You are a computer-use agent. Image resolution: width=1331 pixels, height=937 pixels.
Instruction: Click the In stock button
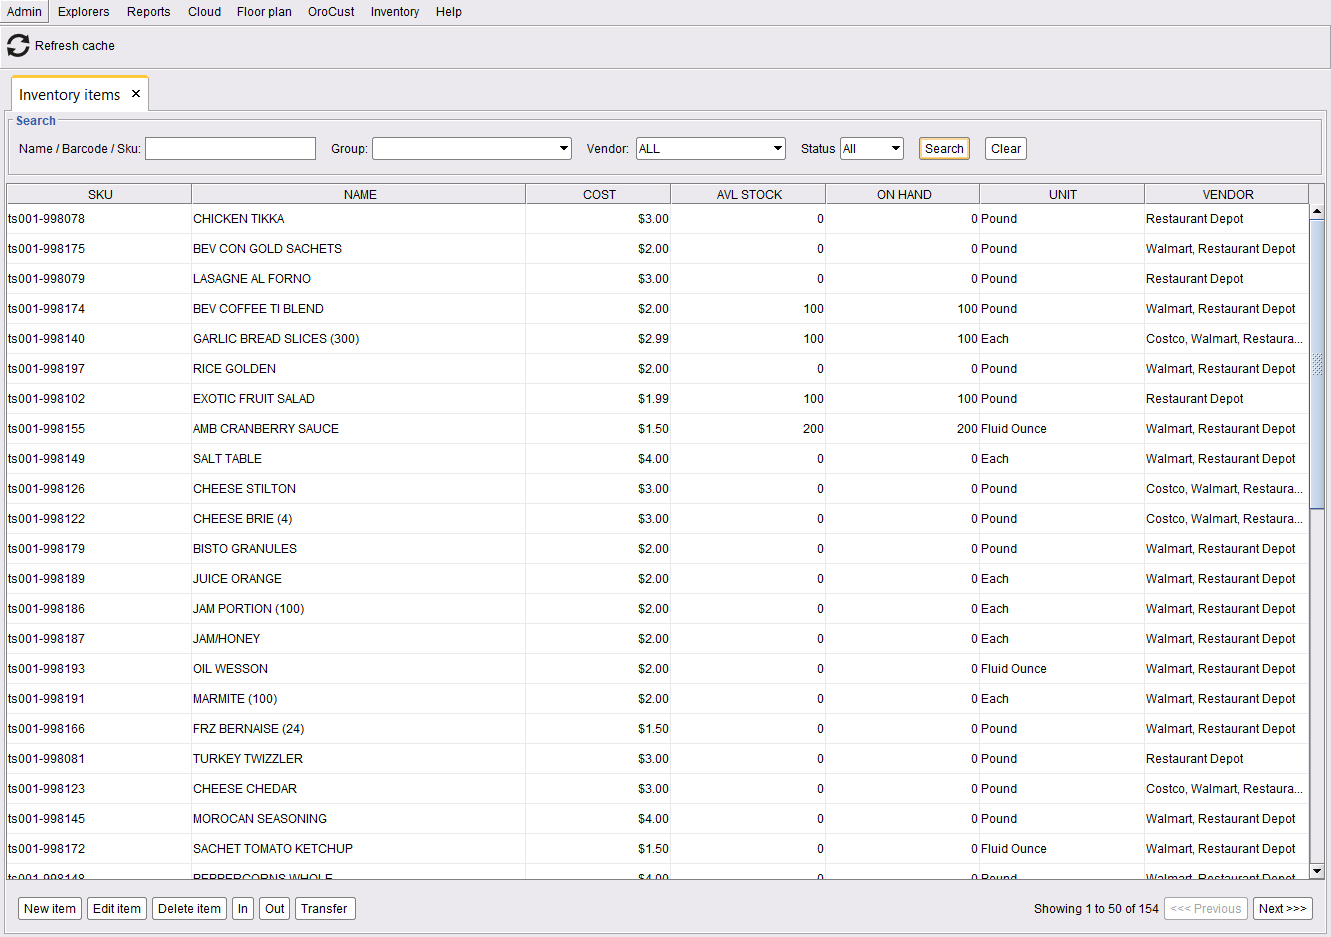click(243, 909)
